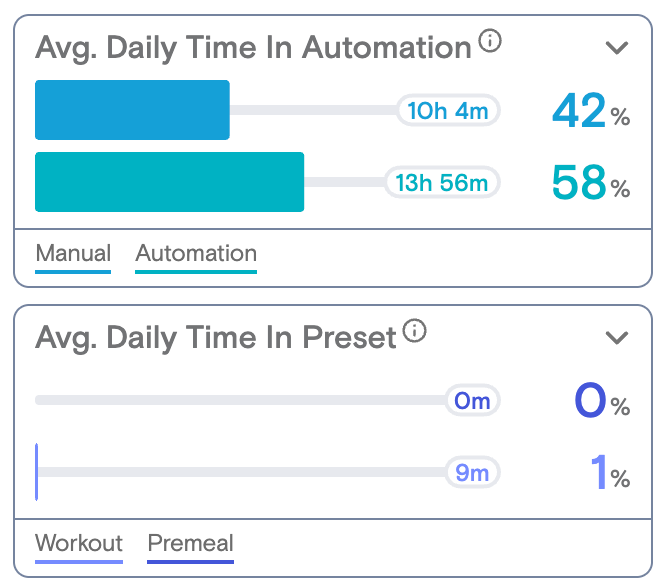Toggle the Automation legend item

click(196, 257)
